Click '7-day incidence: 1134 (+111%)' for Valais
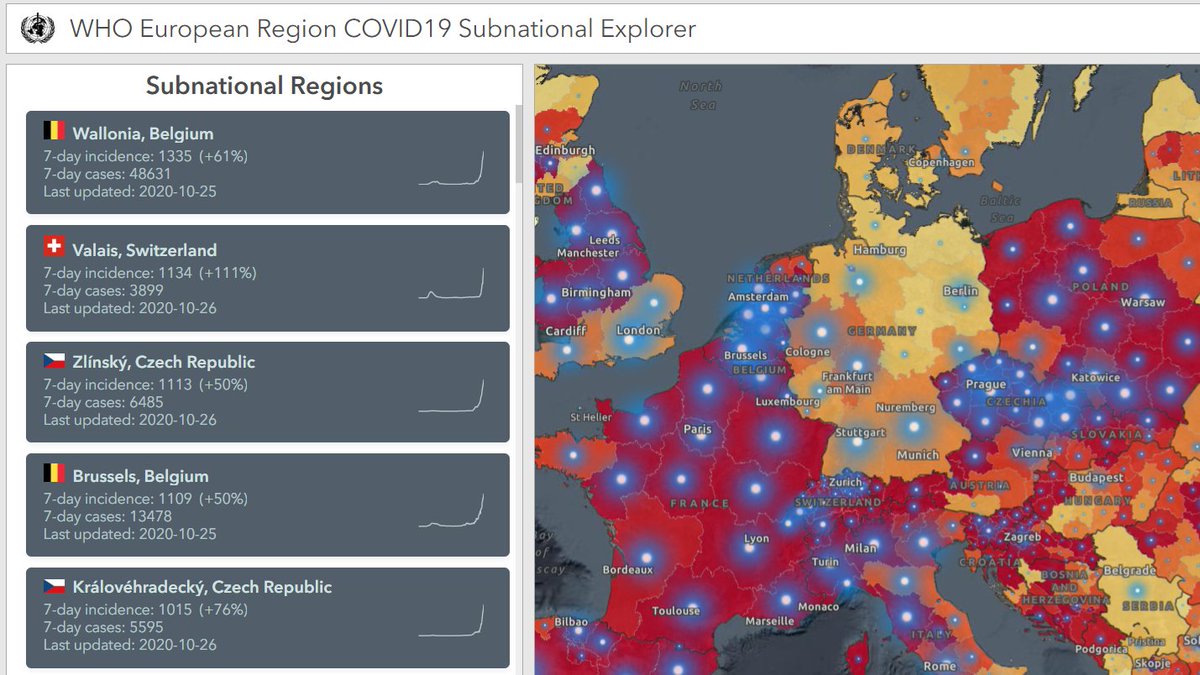Image resolution: width=1200 pixels, height=675 pixels. (x=150, y=272)
